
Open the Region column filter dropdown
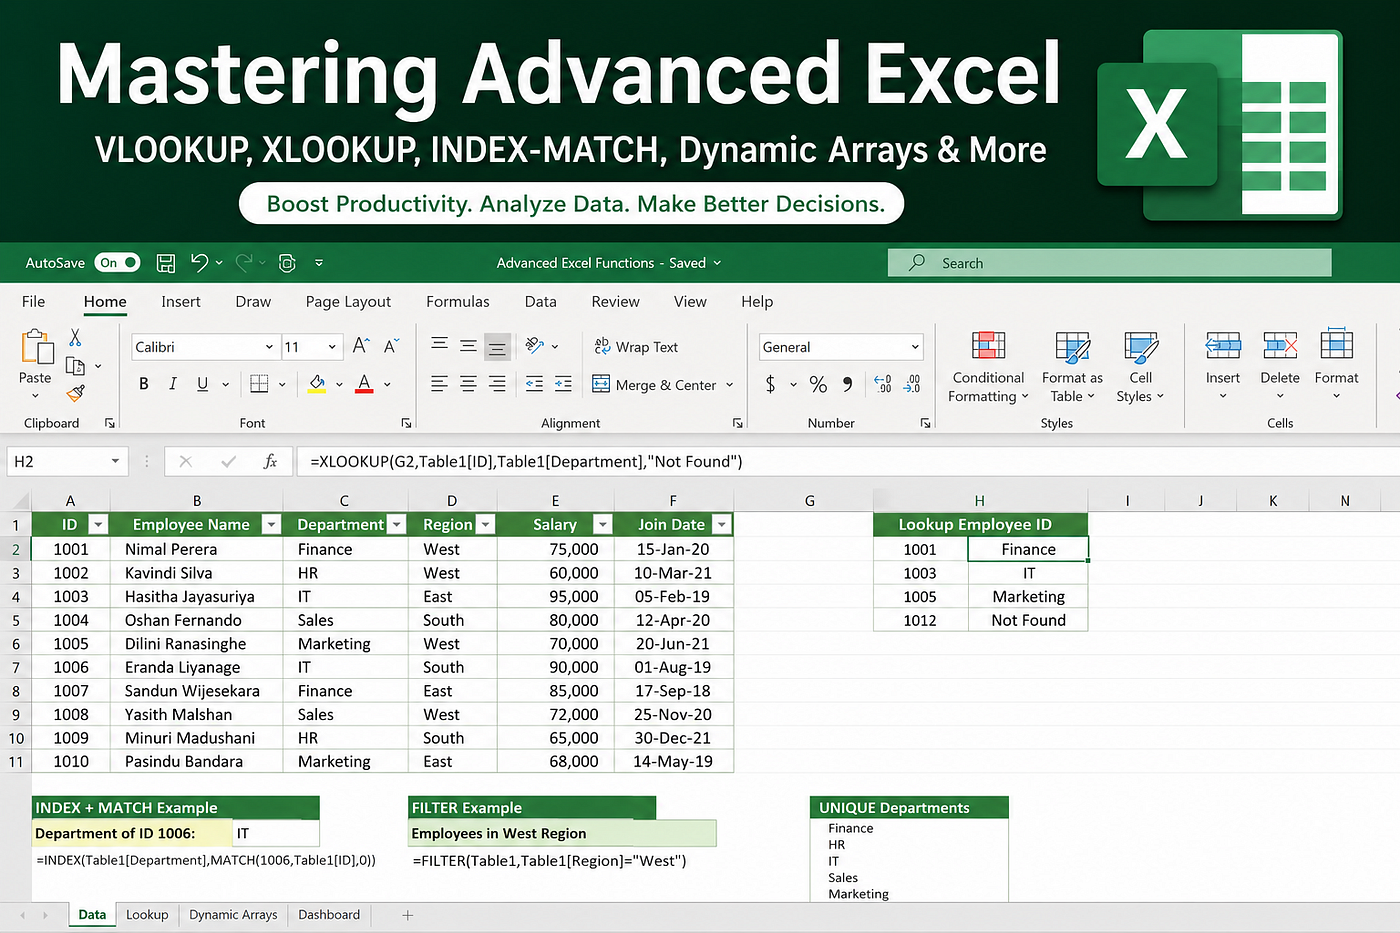pyautogui.click(x=485, y=524)
